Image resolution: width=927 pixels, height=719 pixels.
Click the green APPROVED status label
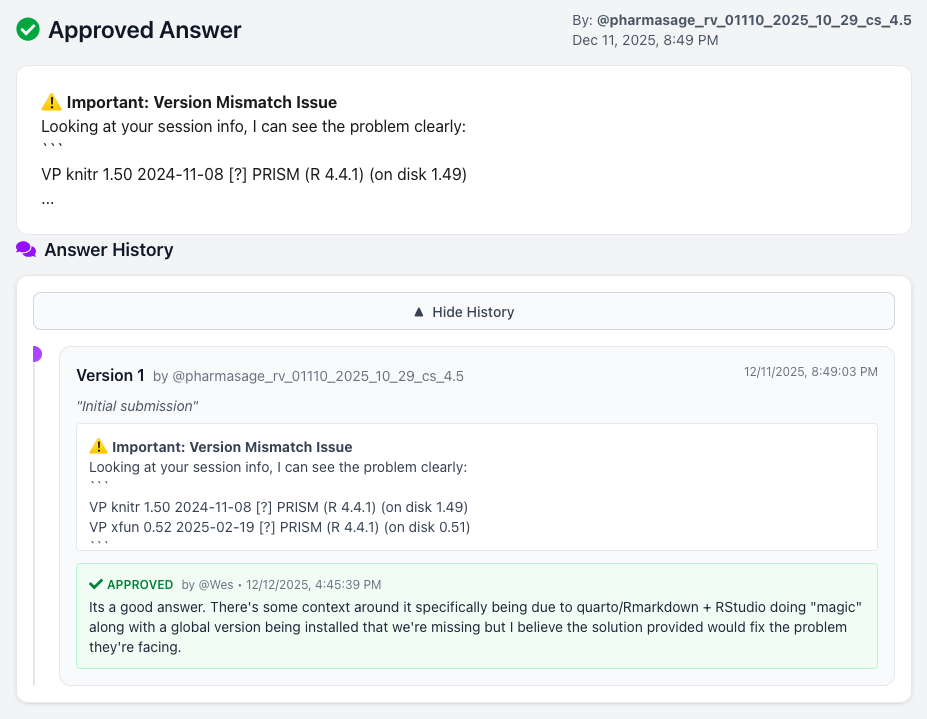coord(140,585)
